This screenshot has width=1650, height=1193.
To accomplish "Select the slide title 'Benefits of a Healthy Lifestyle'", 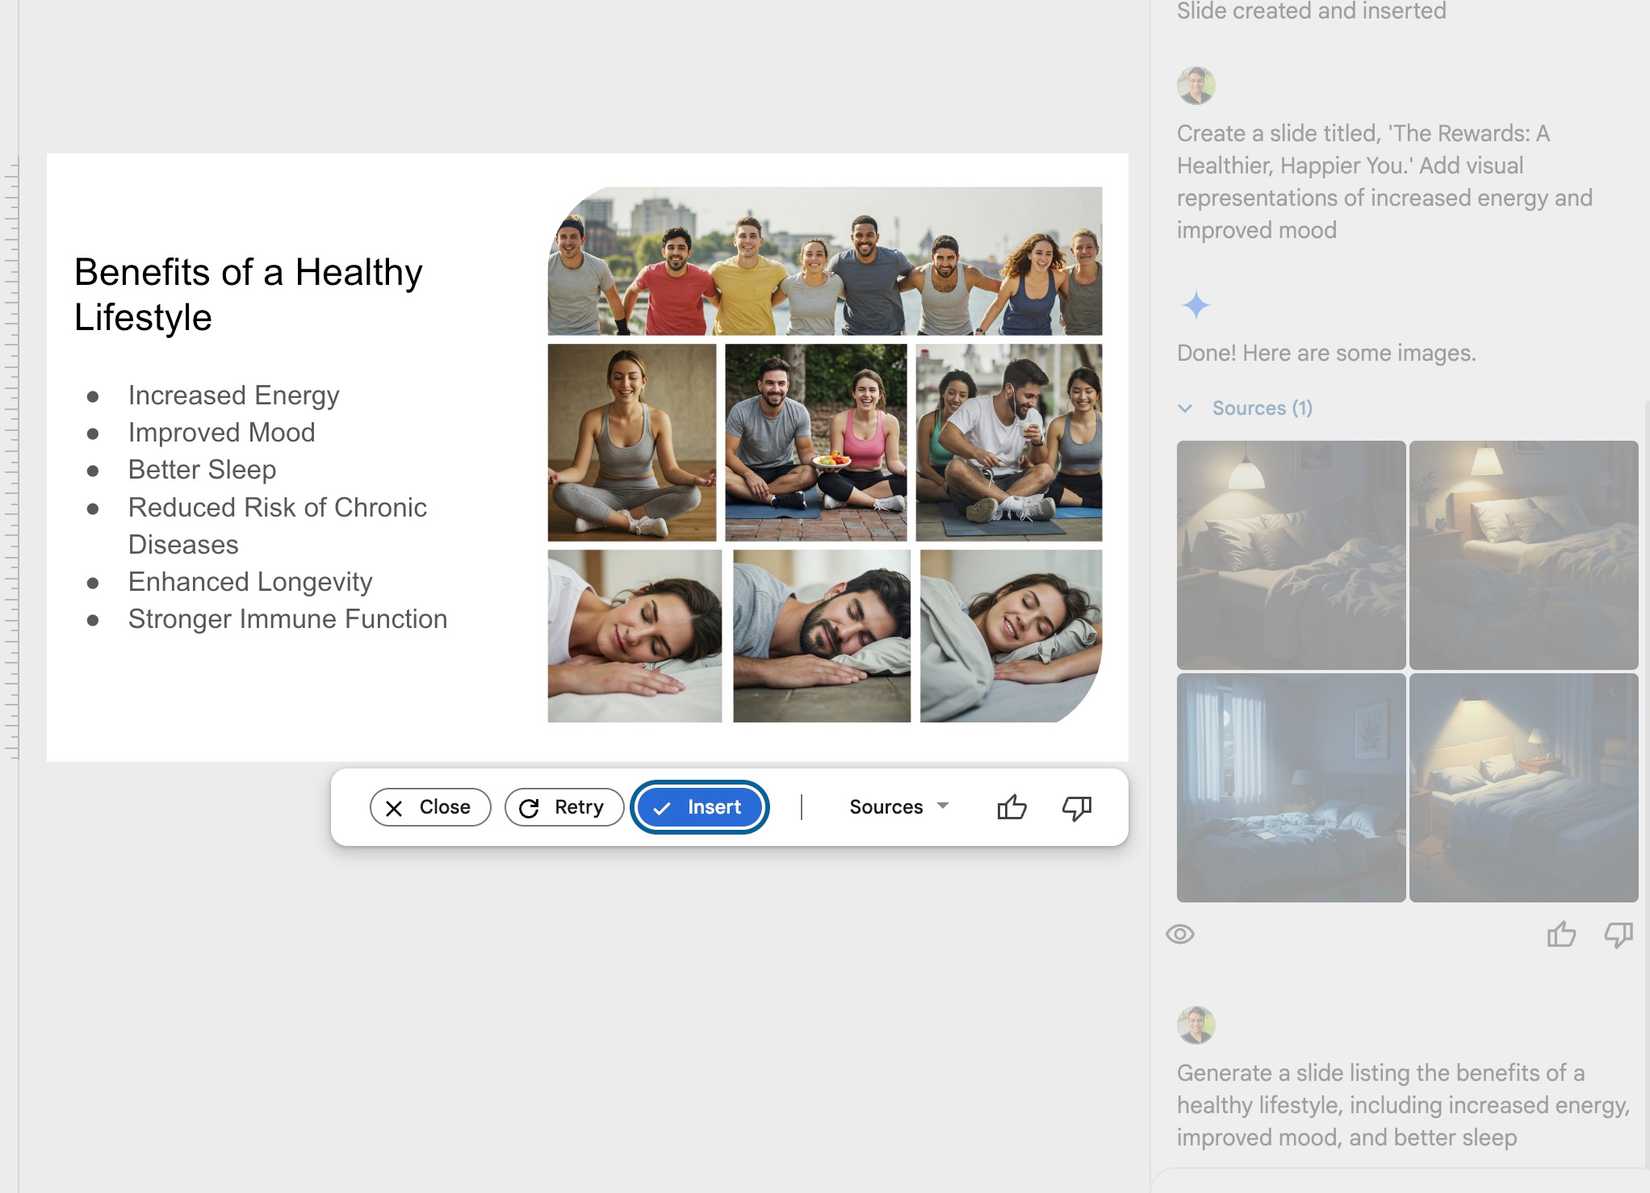I will (x=247, y=293).
